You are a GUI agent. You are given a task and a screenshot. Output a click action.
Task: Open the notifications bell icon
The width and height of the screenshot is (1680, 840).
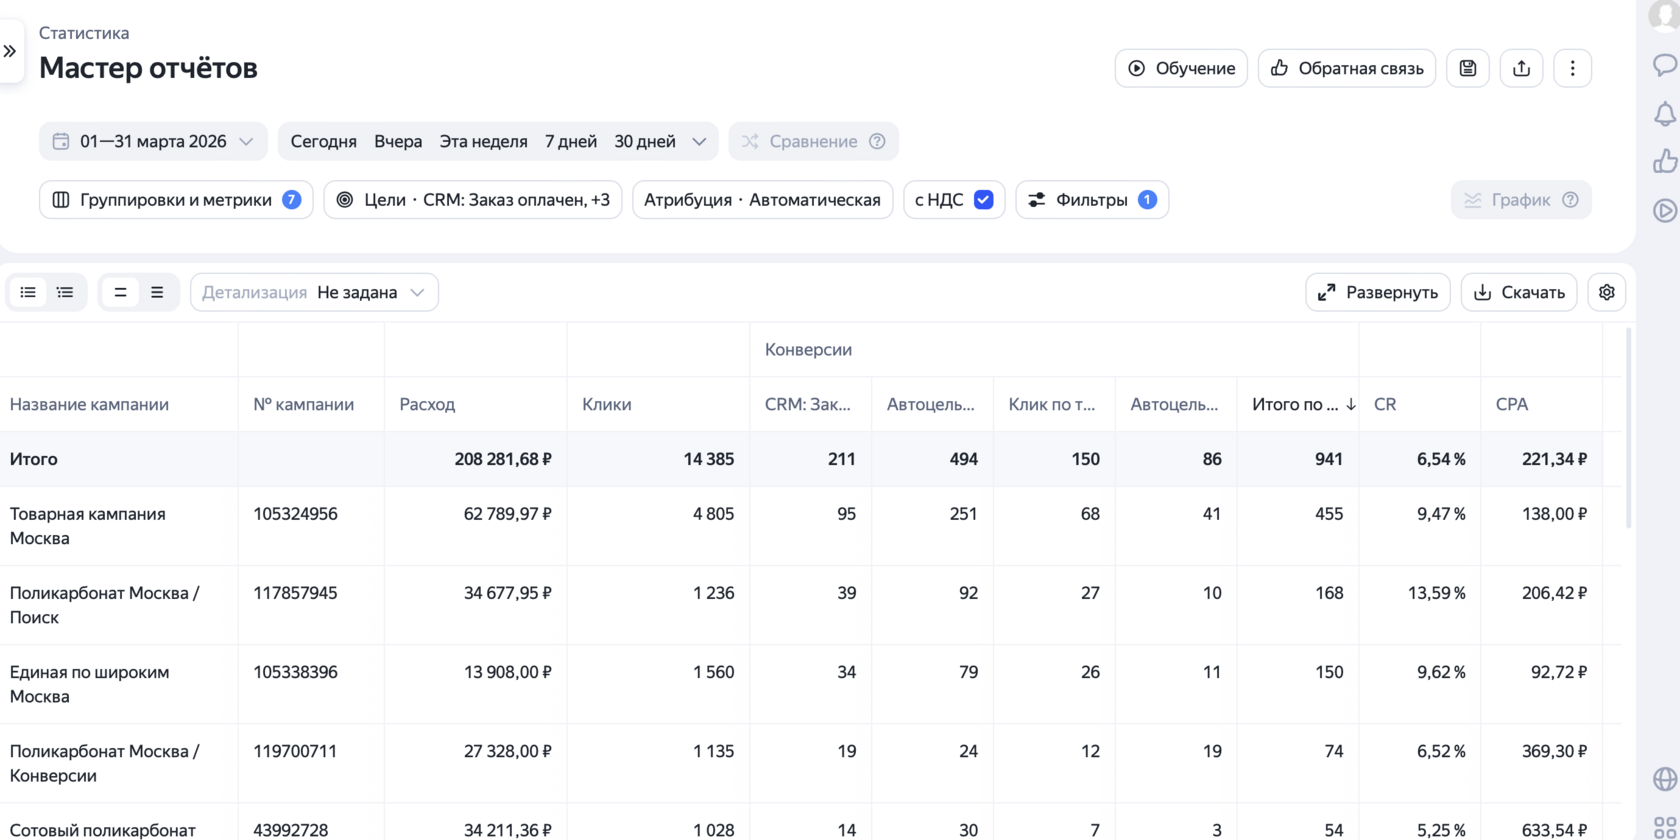pos(1664,114)
